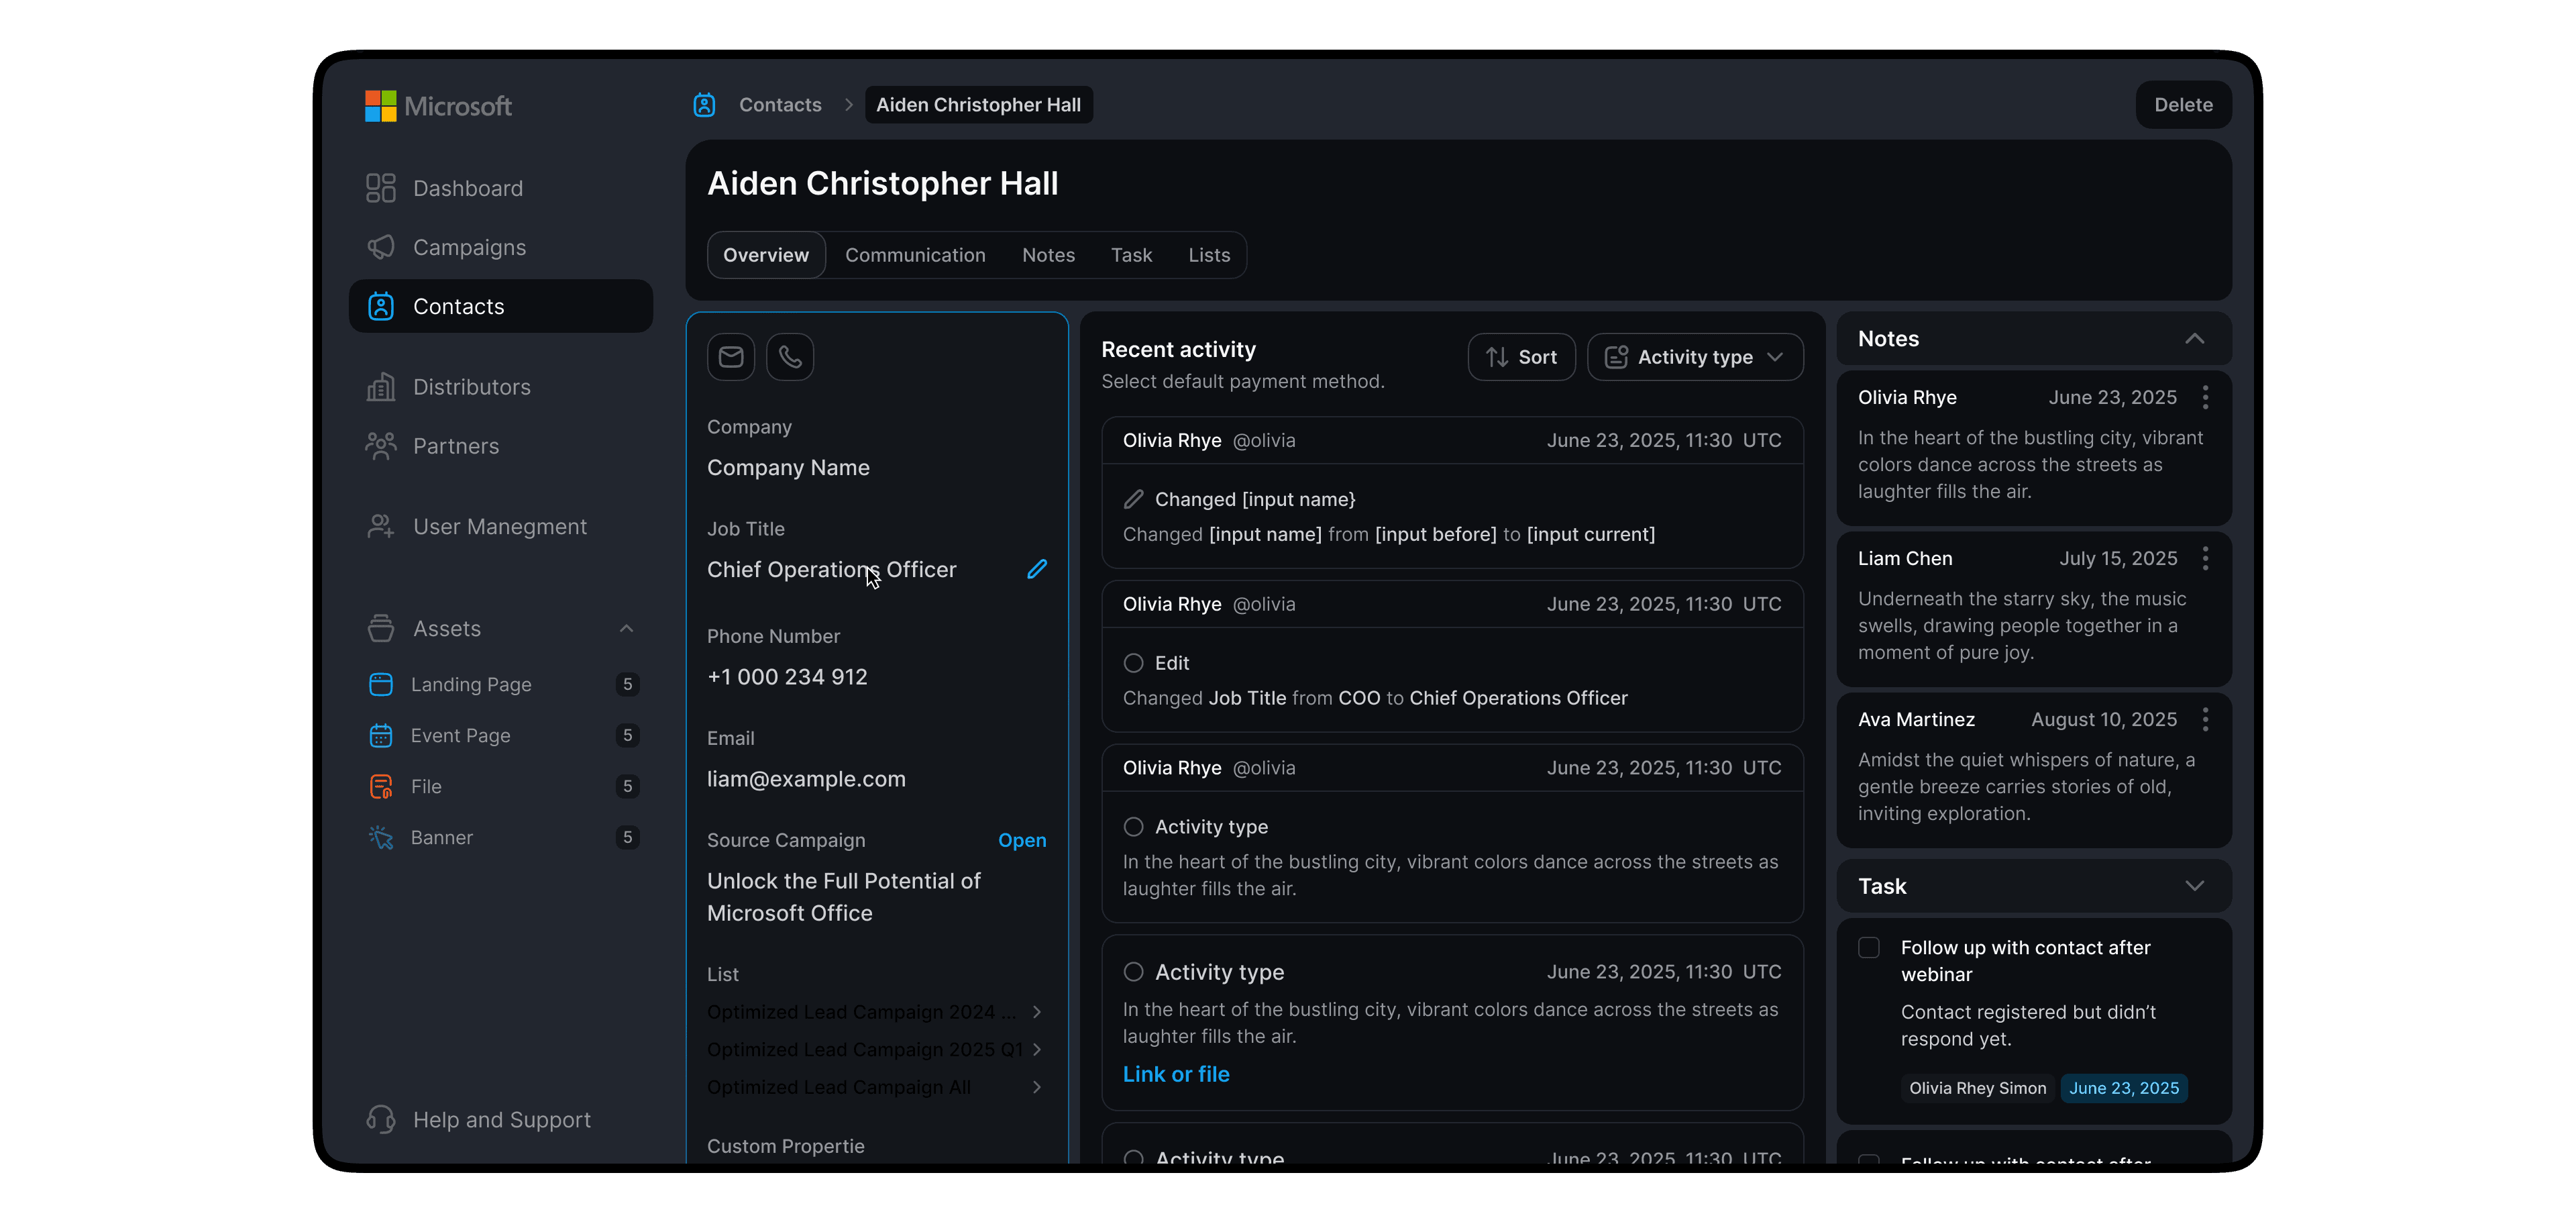Click the Help and Support headset icon
This screenshot has width=2576, height=1224.
point(380,1119)
